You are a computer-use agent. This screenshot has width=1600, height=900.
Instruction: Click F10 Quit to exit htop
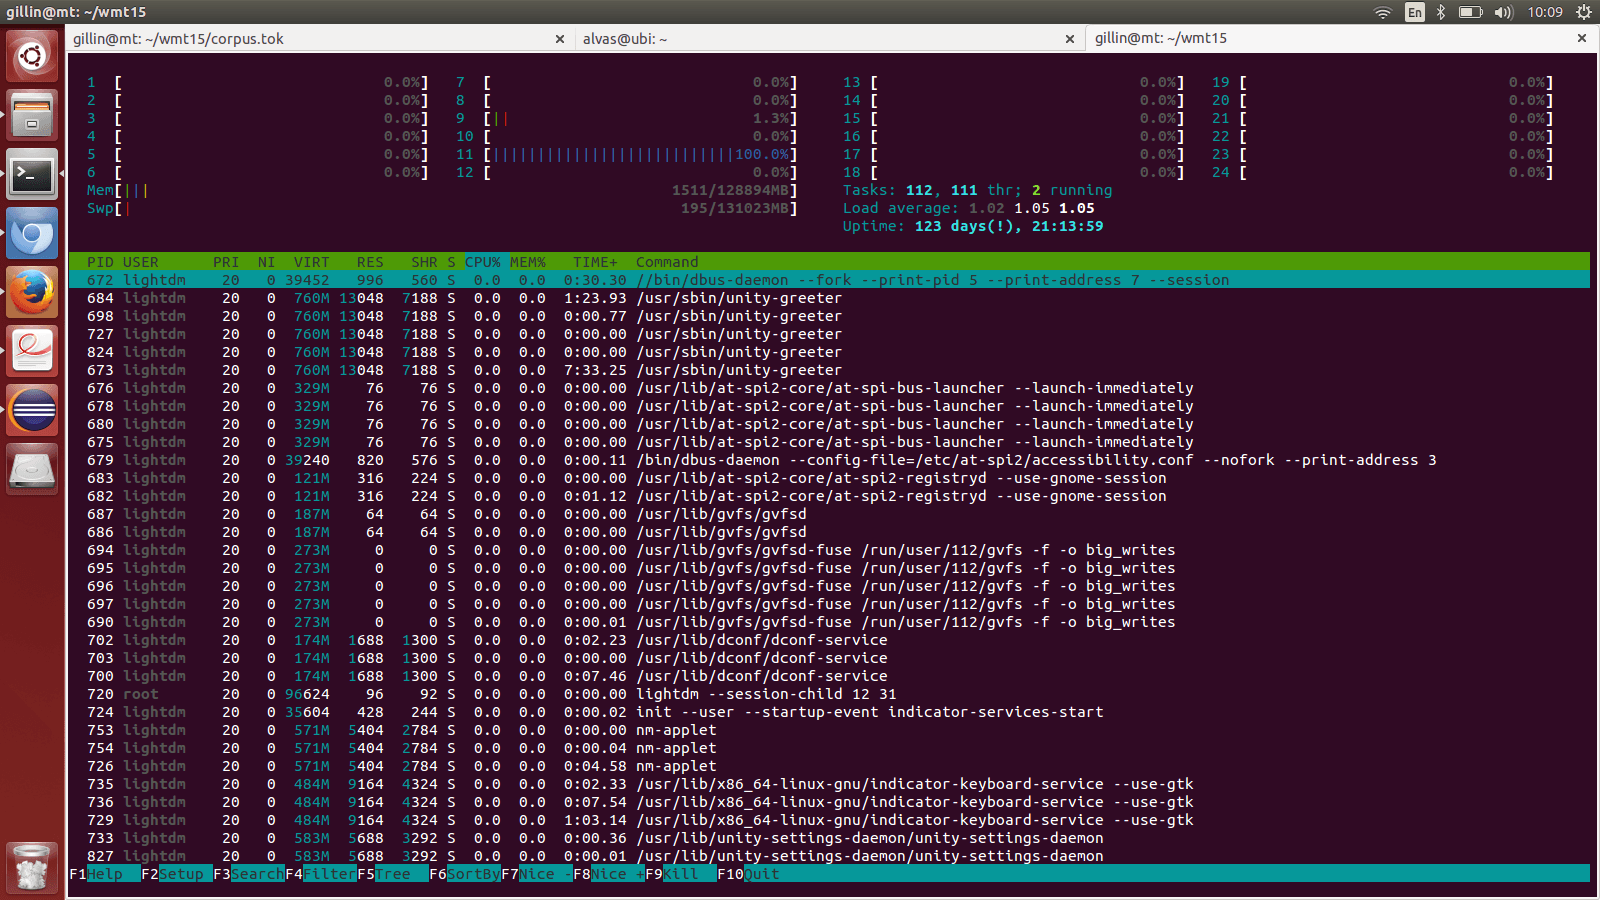point(748,874)
